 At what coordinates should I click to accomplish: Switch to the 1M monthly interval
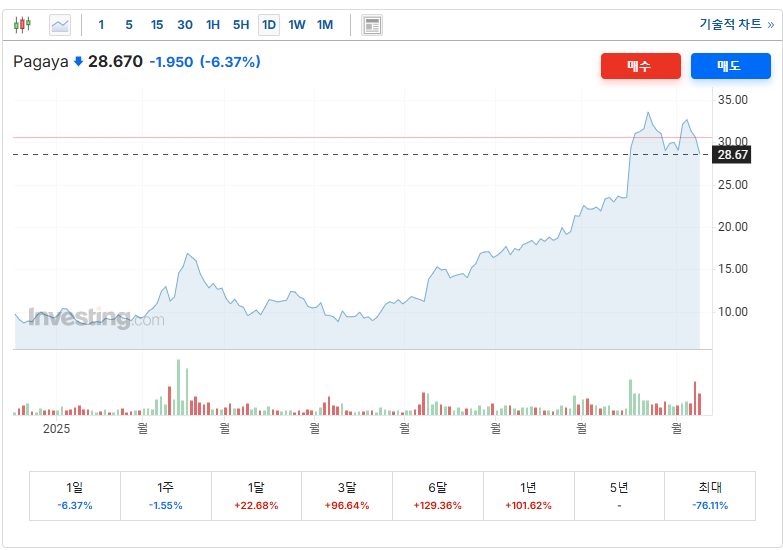pos(325,24)
